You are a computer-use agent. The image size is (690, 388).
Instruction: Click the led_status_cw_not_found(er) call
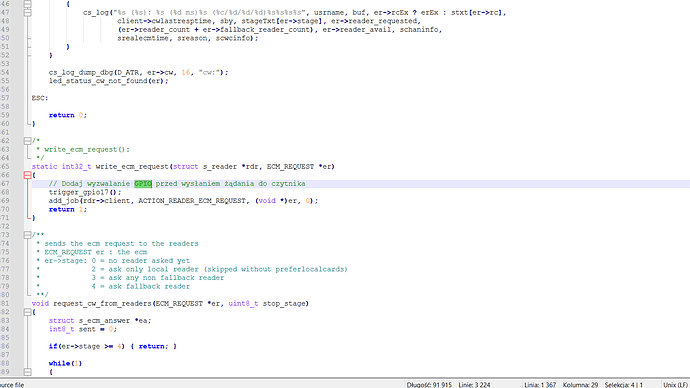(x=109, y=81)
